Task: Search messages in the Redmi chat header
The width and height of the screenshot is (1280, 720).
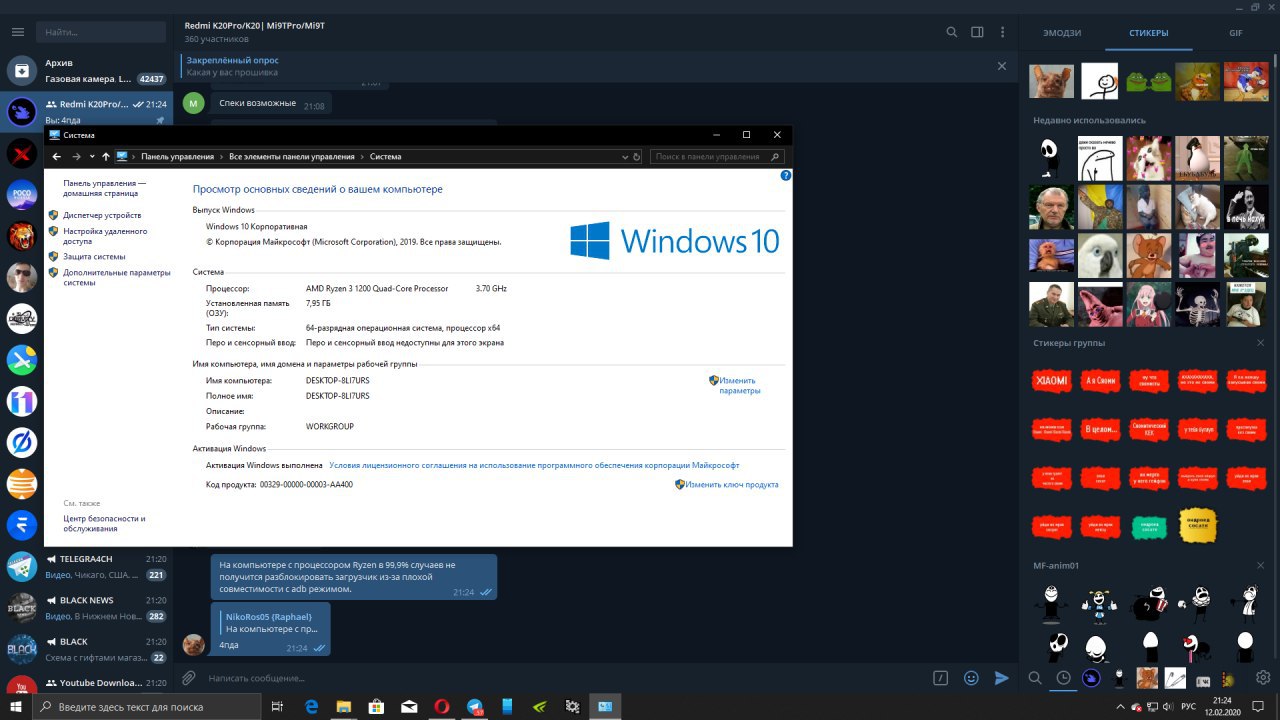Action: coord(952,32)
